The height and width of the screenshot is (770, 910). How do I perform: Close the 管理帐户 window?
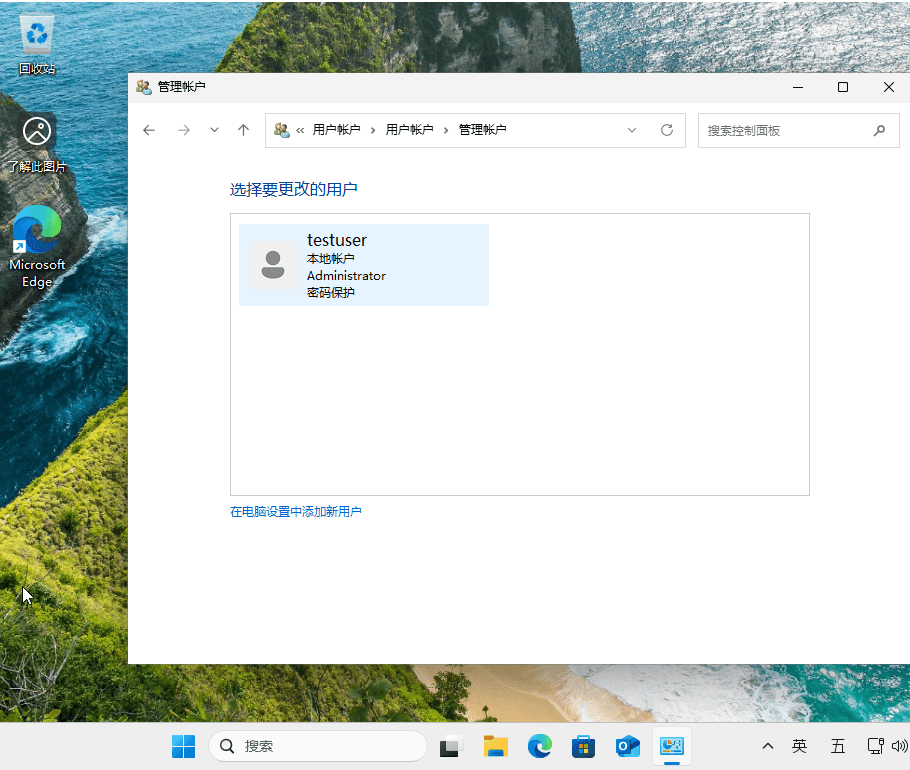(889, 87)
